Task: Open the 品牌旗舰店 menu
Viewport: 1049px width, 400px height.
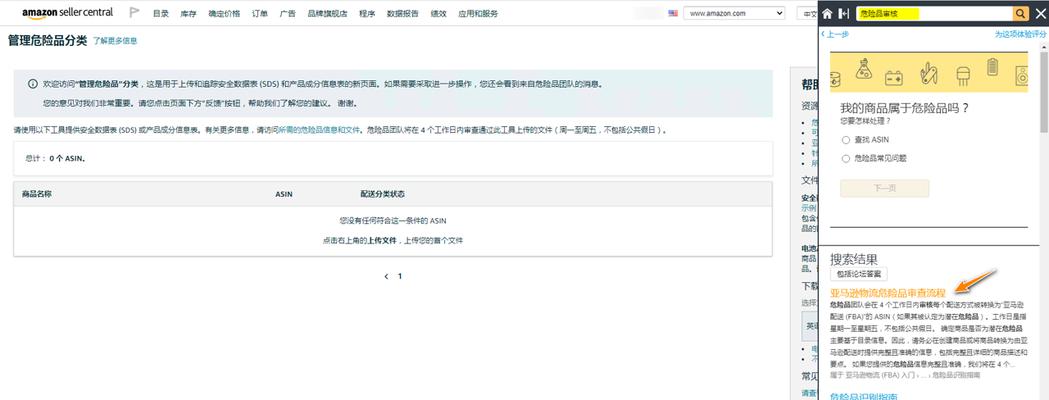Action: tap(327, 13)
